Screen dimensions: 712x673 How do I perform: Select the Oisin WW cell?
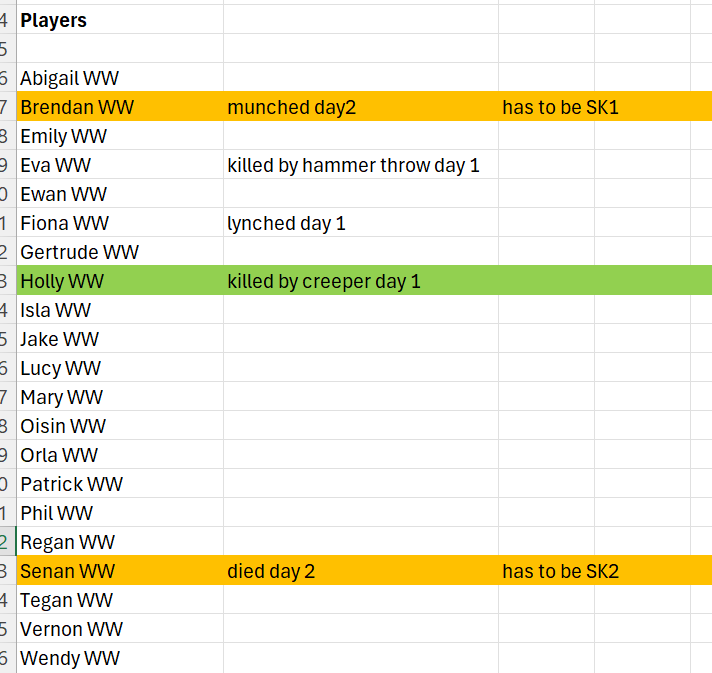pyautogui.click(x=63, y=426)
